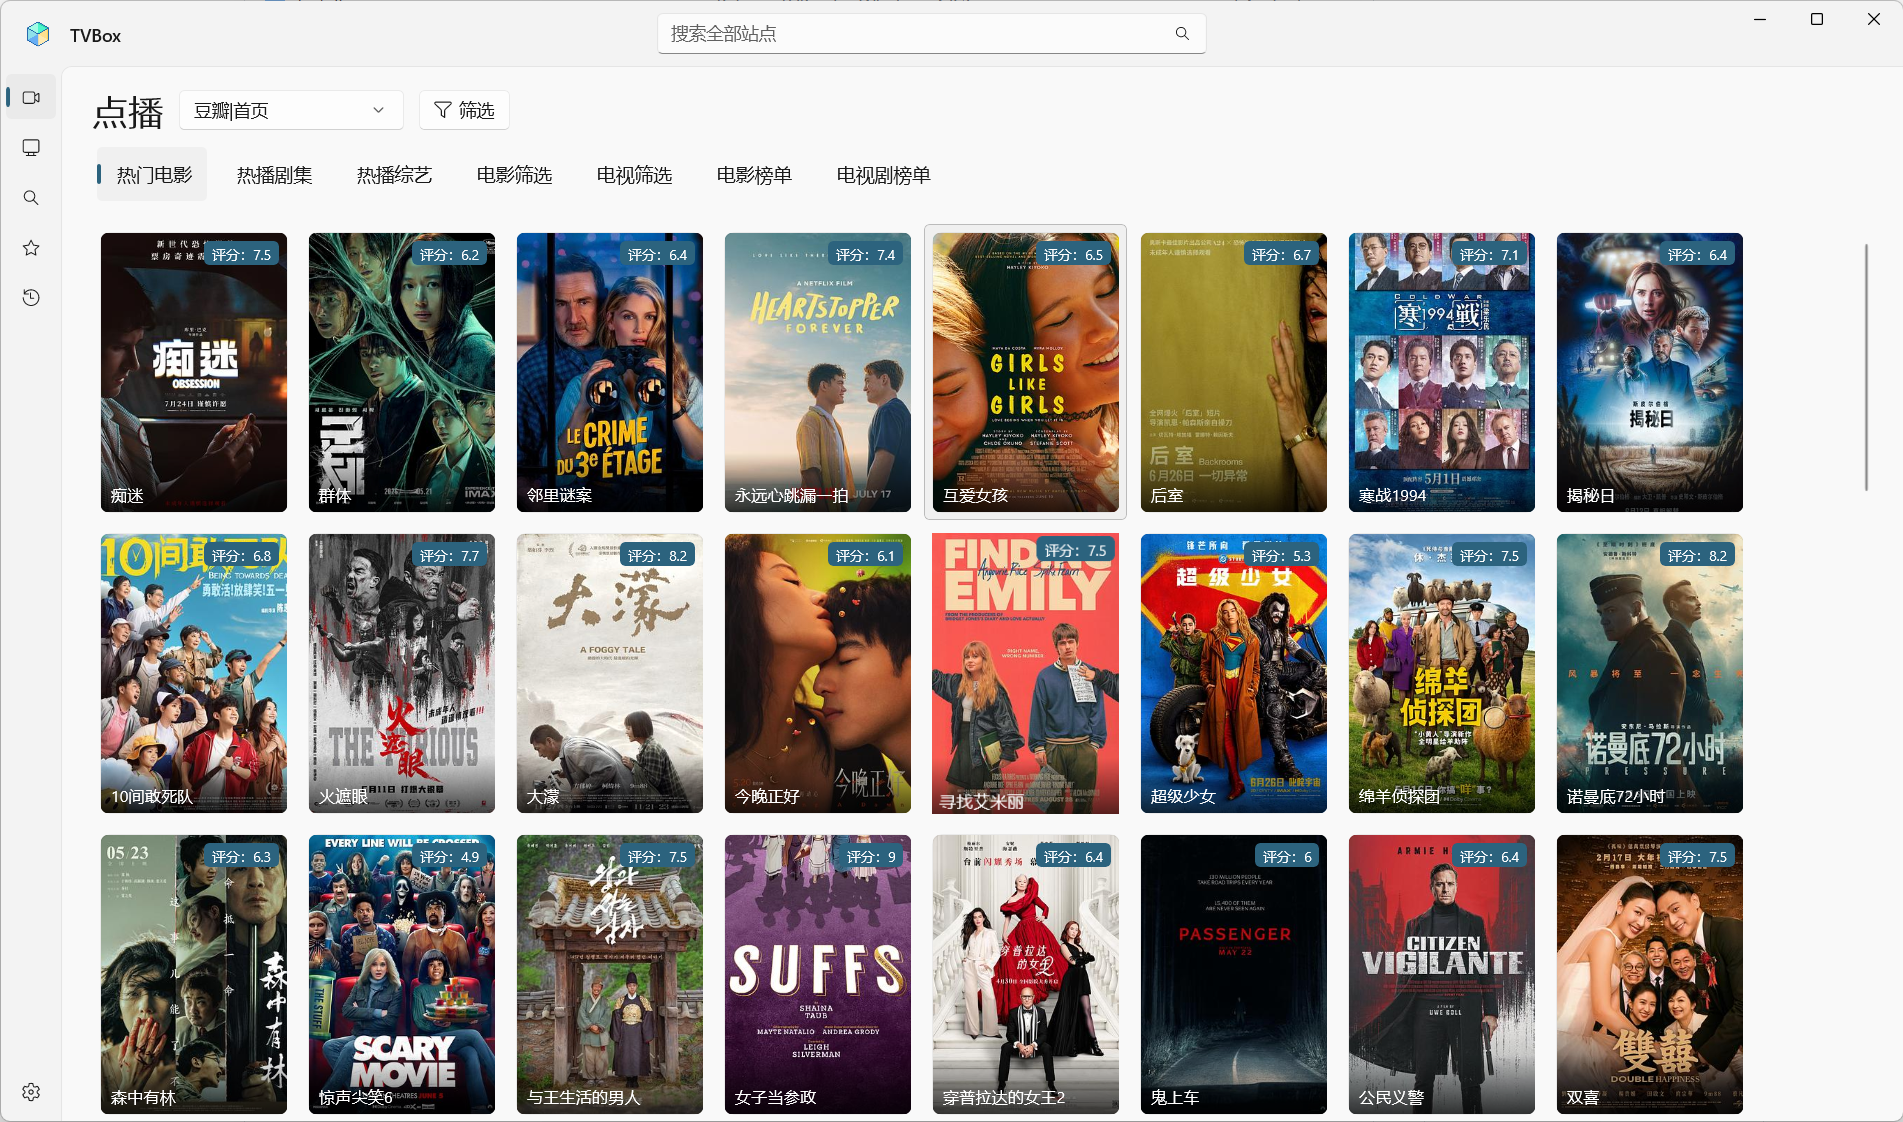
Task: Select the 双喜 movie card
Action: coord(1650,974)
